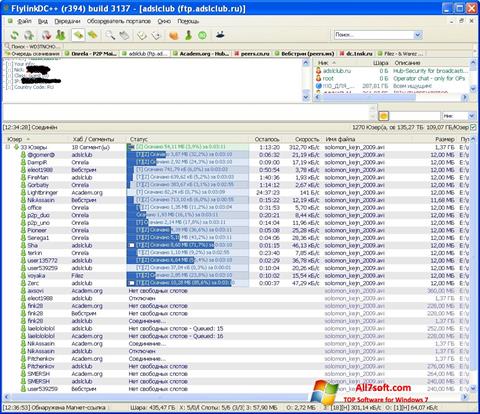Select the root user in hub list

pos(392,78)
